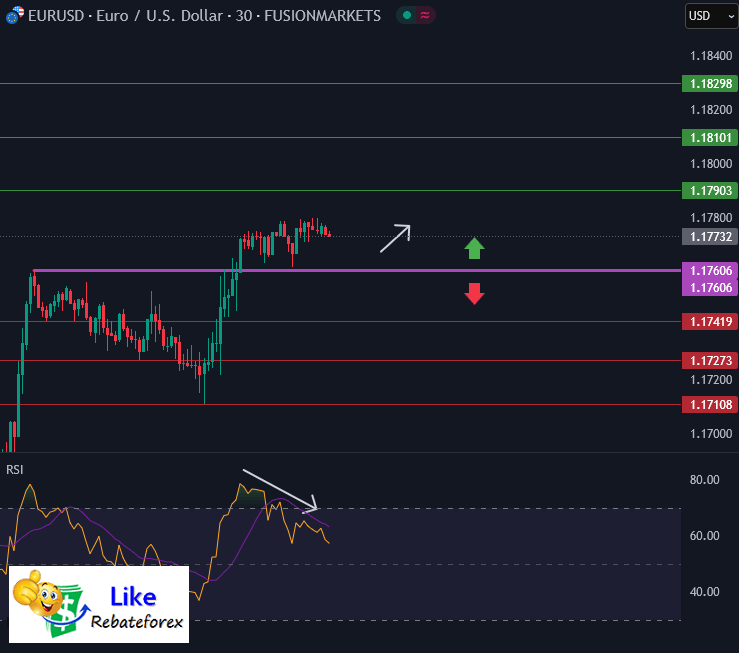Click the top purple 1.17606 price label

[710, 270]
